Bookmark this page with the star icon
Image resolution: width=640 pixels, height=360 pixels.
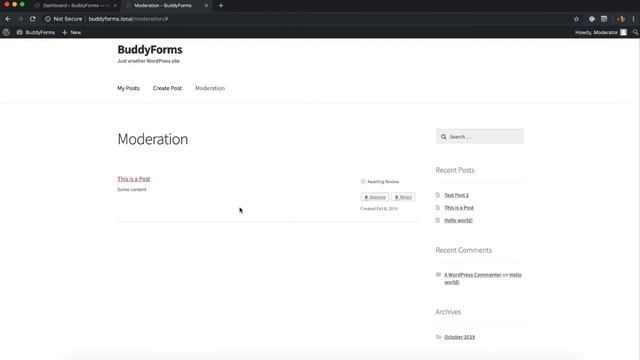pyautogui.click(x=576, y=19)
